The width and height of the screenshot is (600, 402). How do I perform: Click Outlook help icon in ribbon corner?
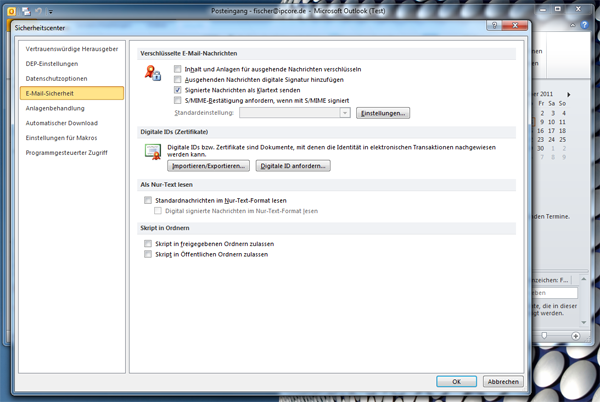point(585,25)
